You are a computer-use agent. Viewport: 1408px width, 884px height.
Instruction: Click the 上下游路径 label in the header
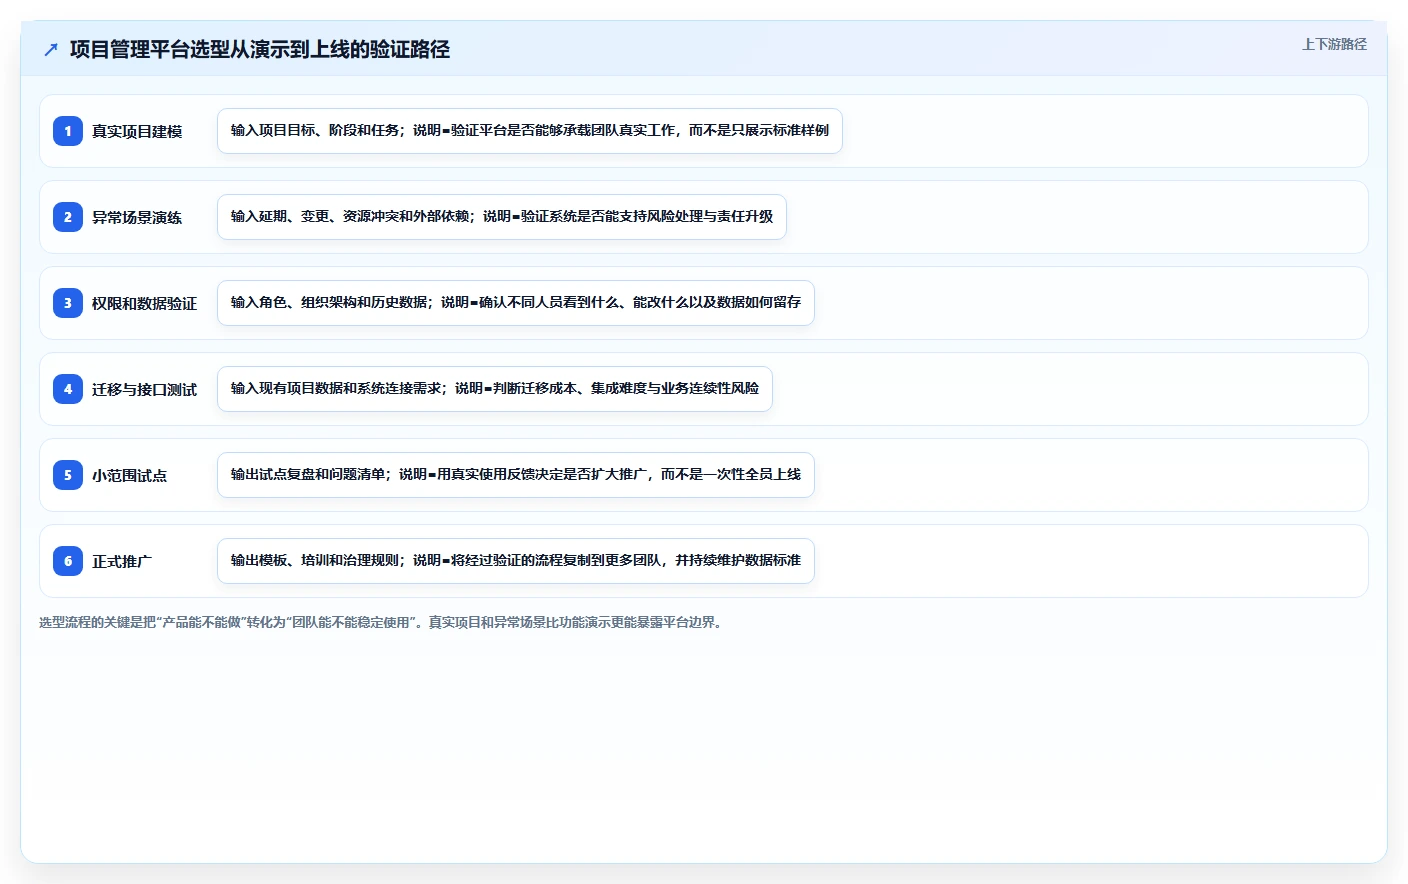(x=1334, y=44)
